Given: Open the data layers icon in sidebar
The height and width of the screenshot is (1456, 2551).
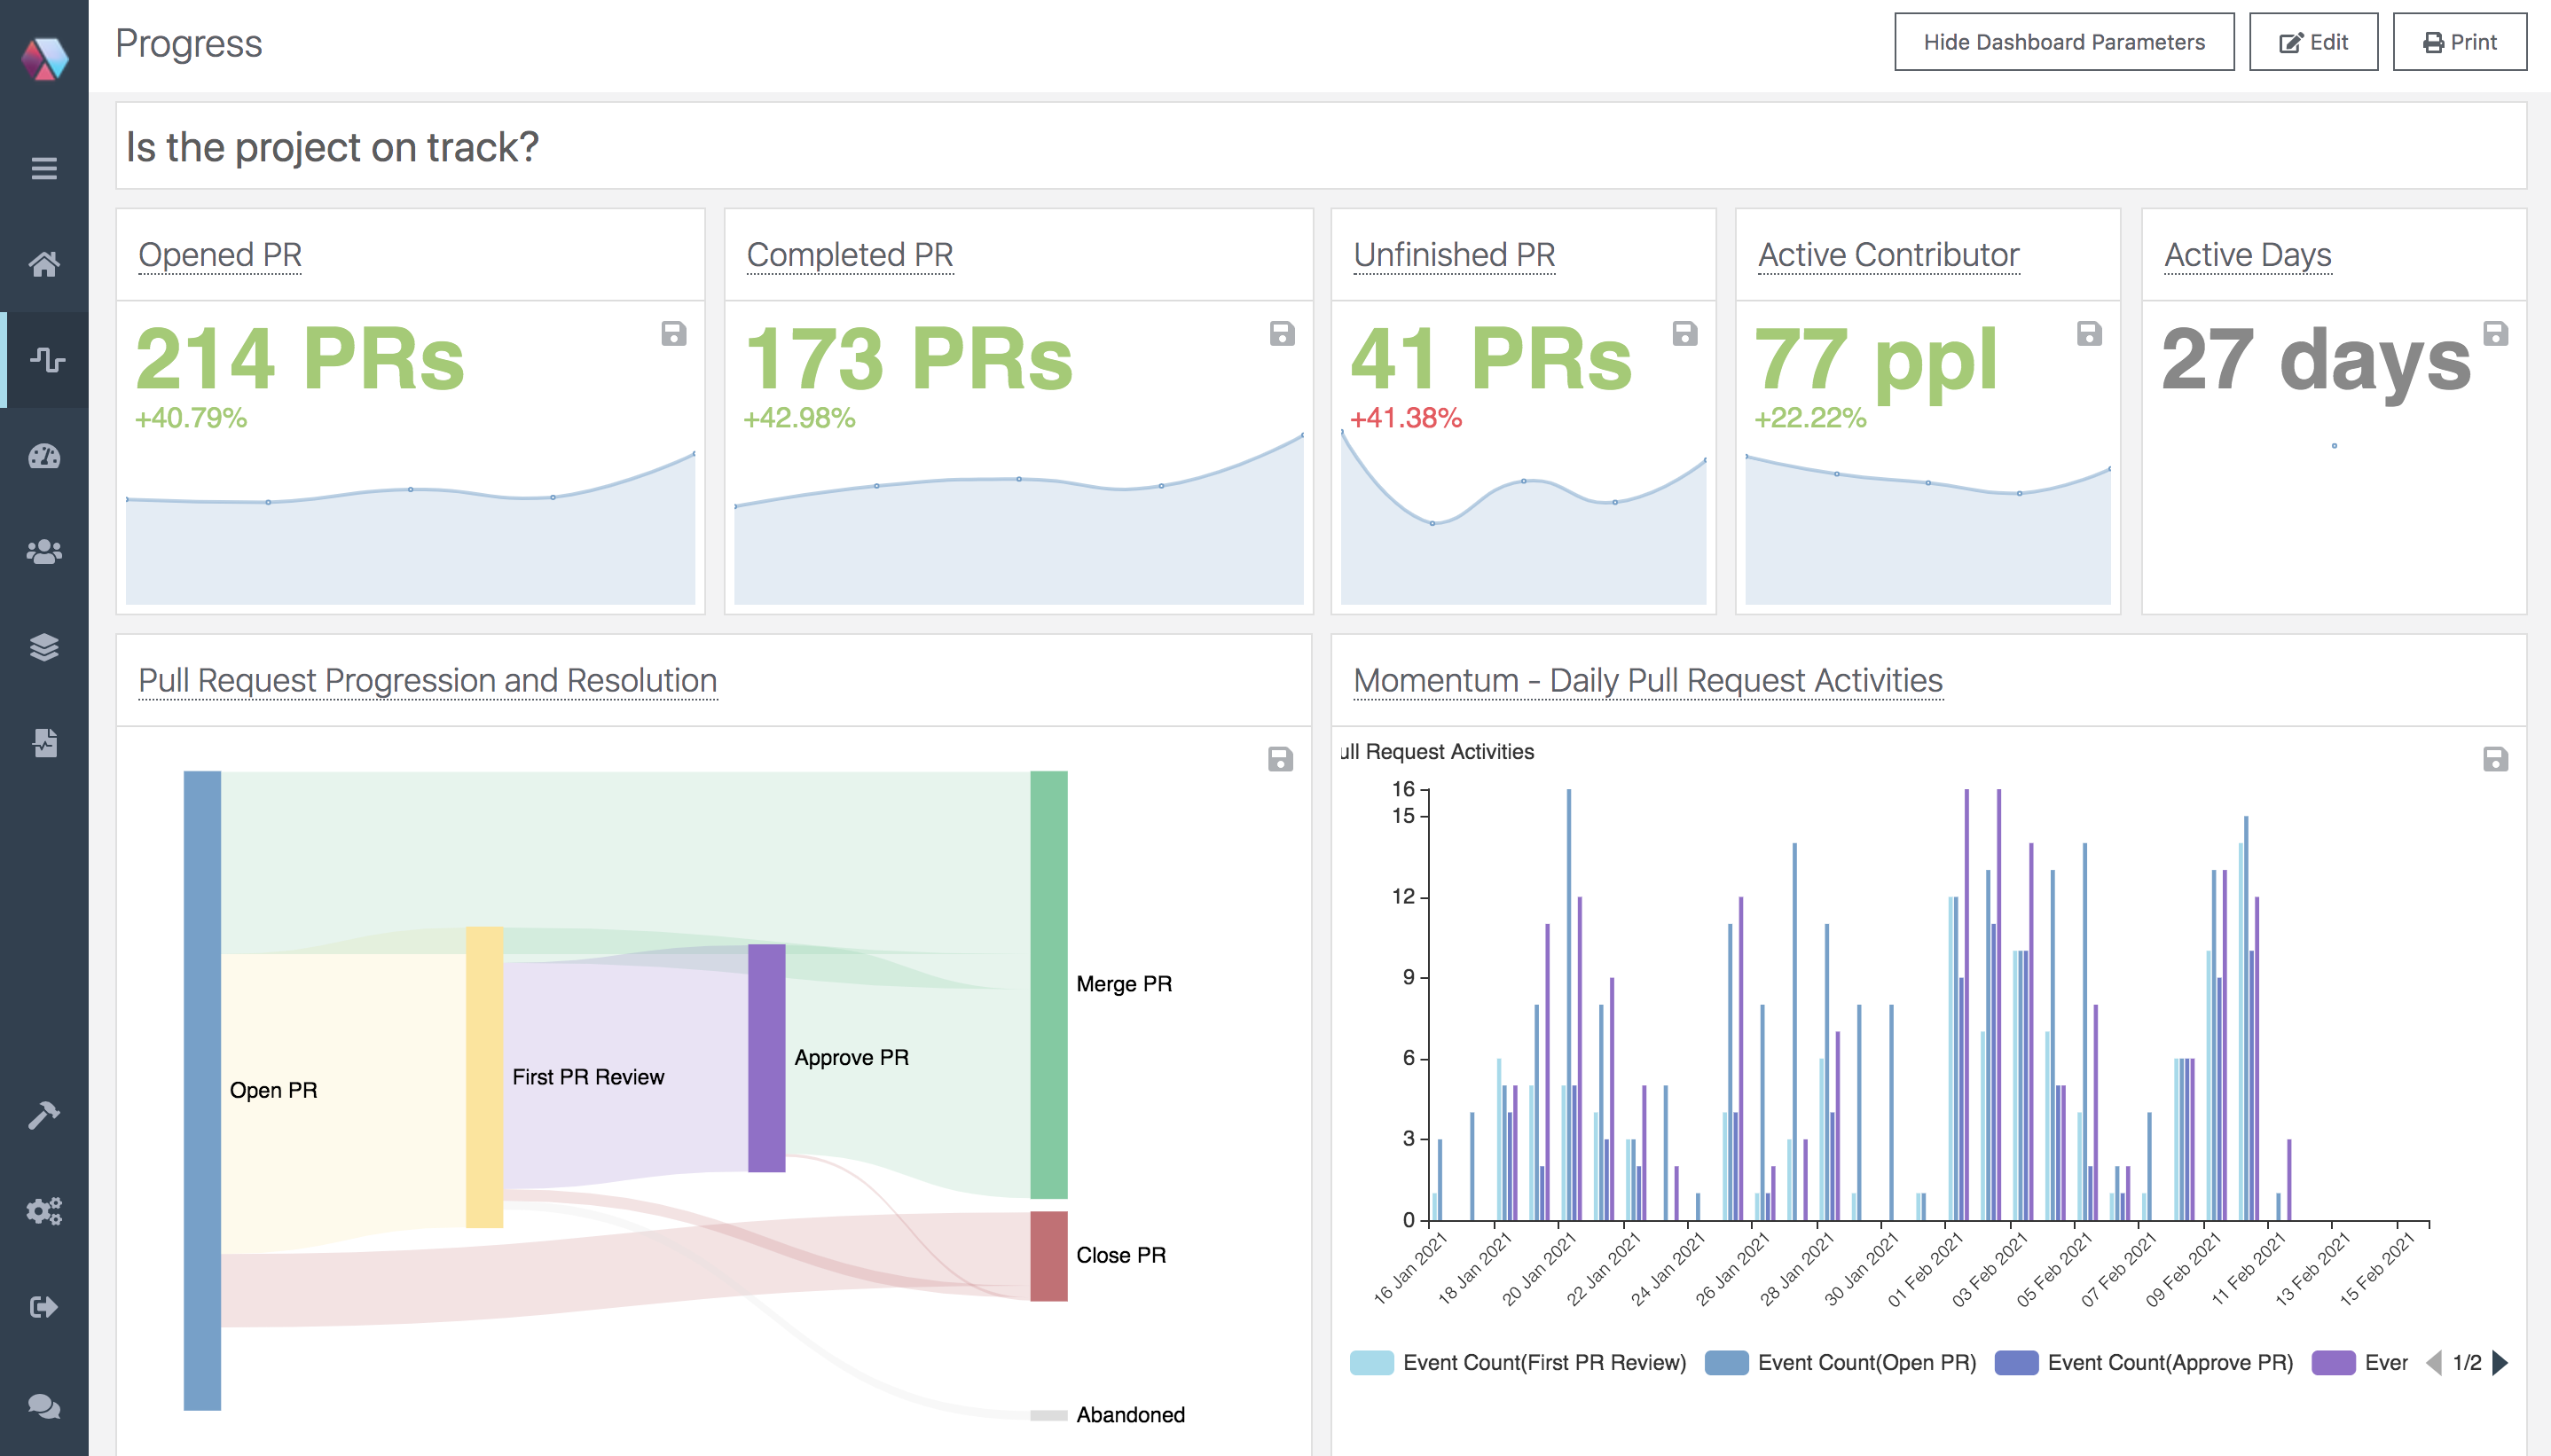Looking at the screenshot, I should click(x=45, y=648).
